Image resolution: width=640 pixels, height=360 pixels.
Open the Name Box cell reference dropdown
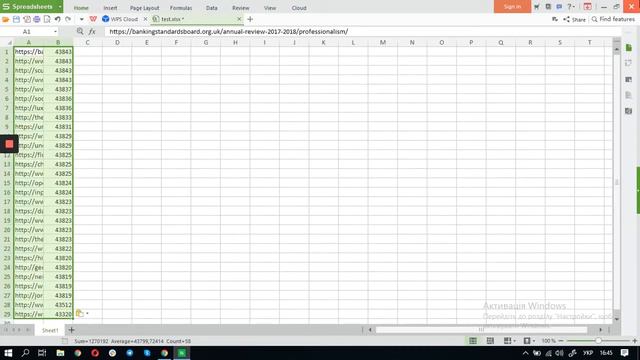tap(55, 31)
